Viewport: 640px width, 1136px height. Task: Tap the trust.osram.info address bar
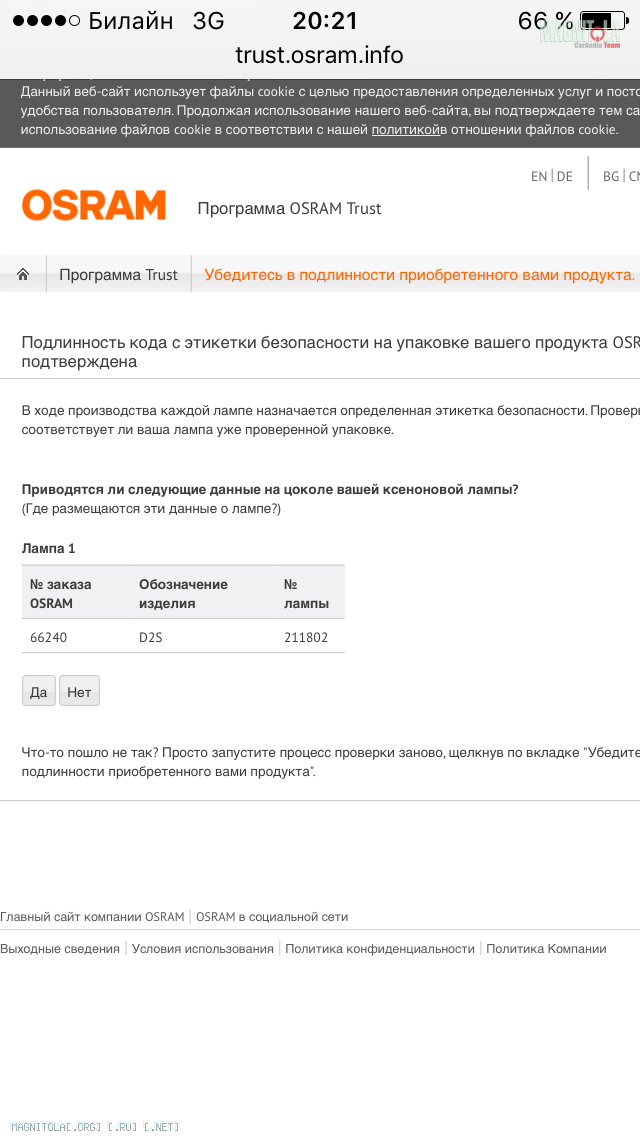coord(320,55)
